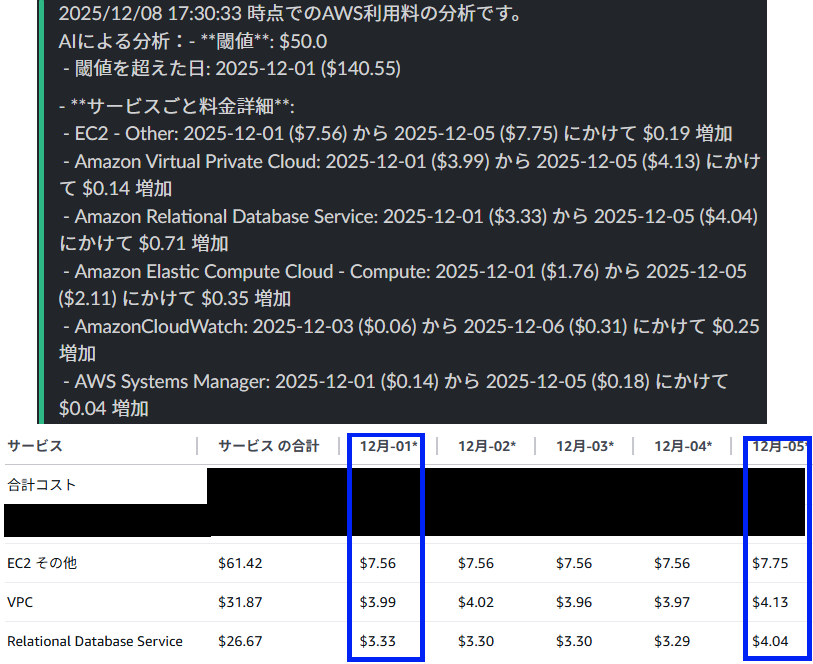Click the 12月-03 column header

pos(584,446)
